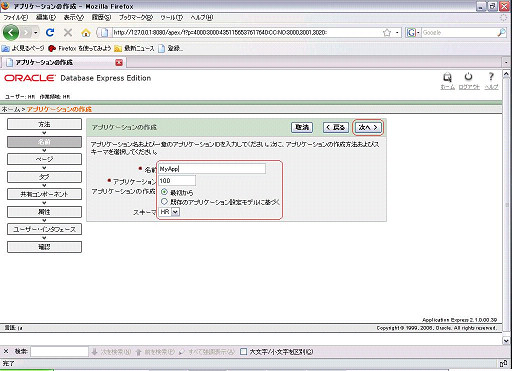Viewport: 512px width, 371px height.
Task: Click the scrollbar up arrow
Action: pos(506,74)
